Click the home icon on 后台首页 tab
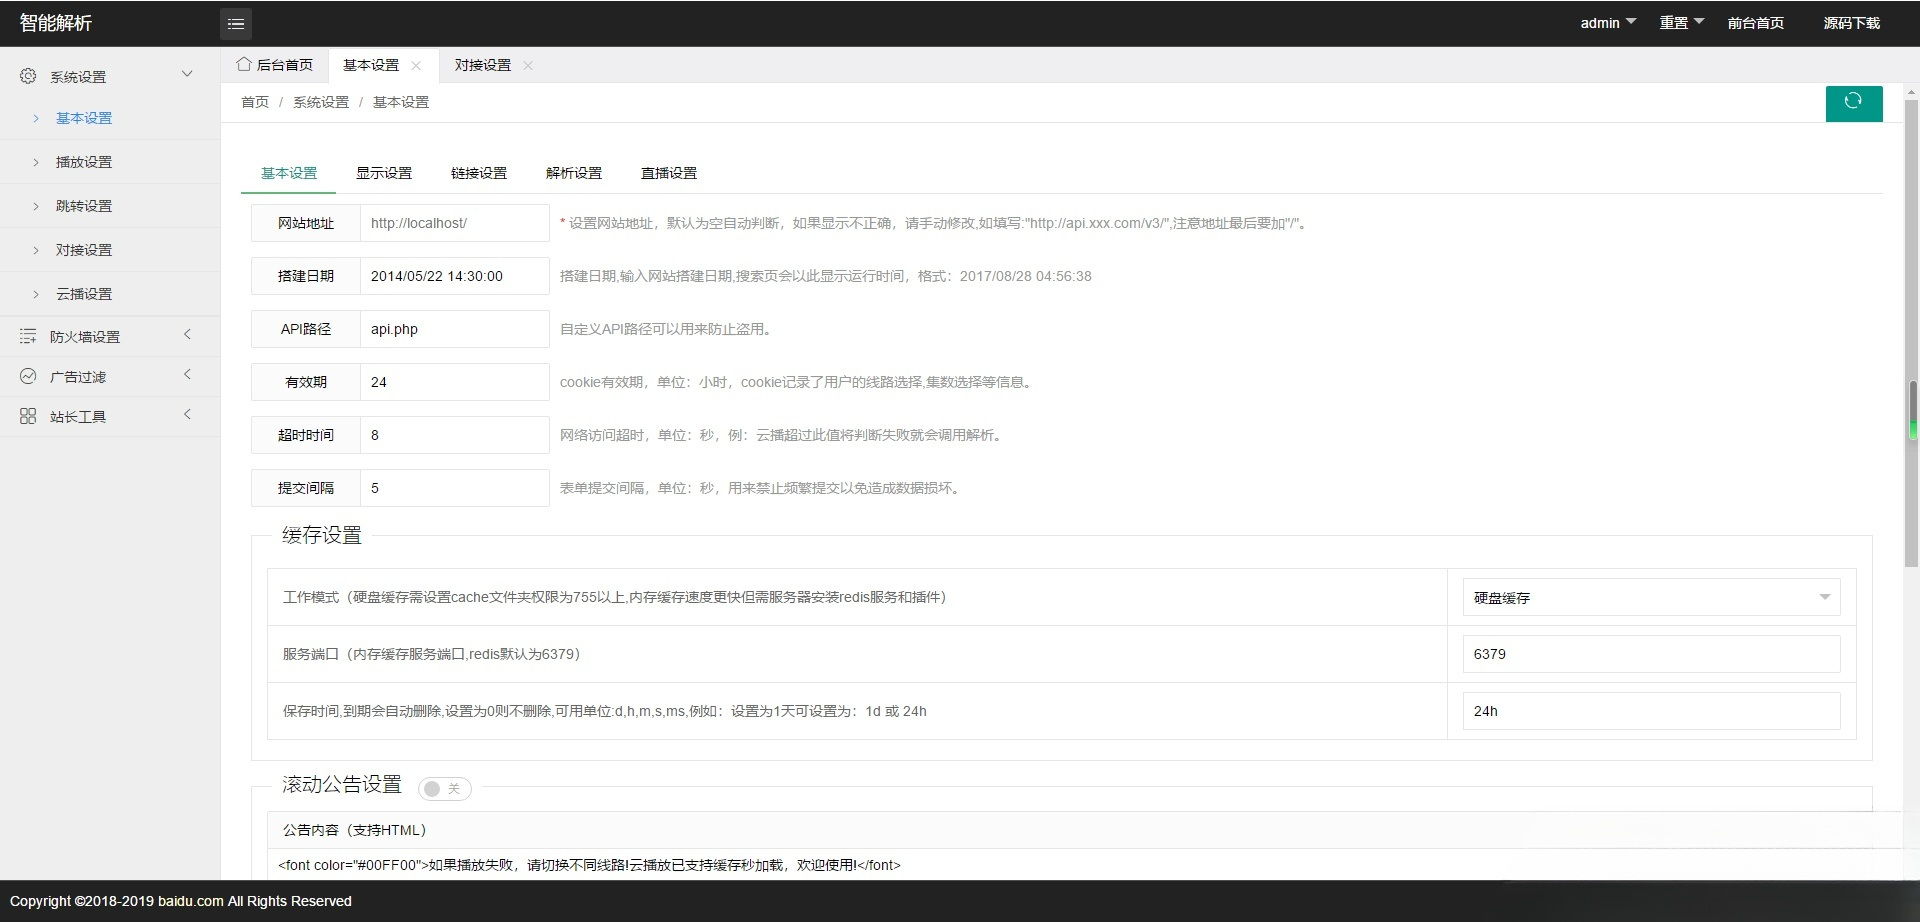 (x=243, y=64)
